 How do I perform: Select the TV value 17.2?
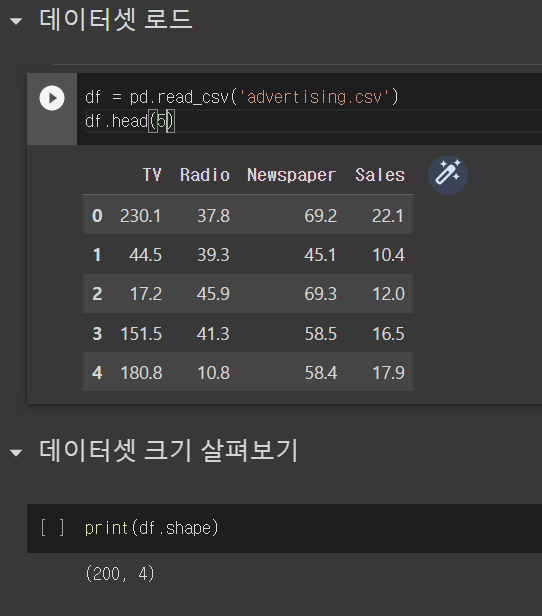click(146, 293)
